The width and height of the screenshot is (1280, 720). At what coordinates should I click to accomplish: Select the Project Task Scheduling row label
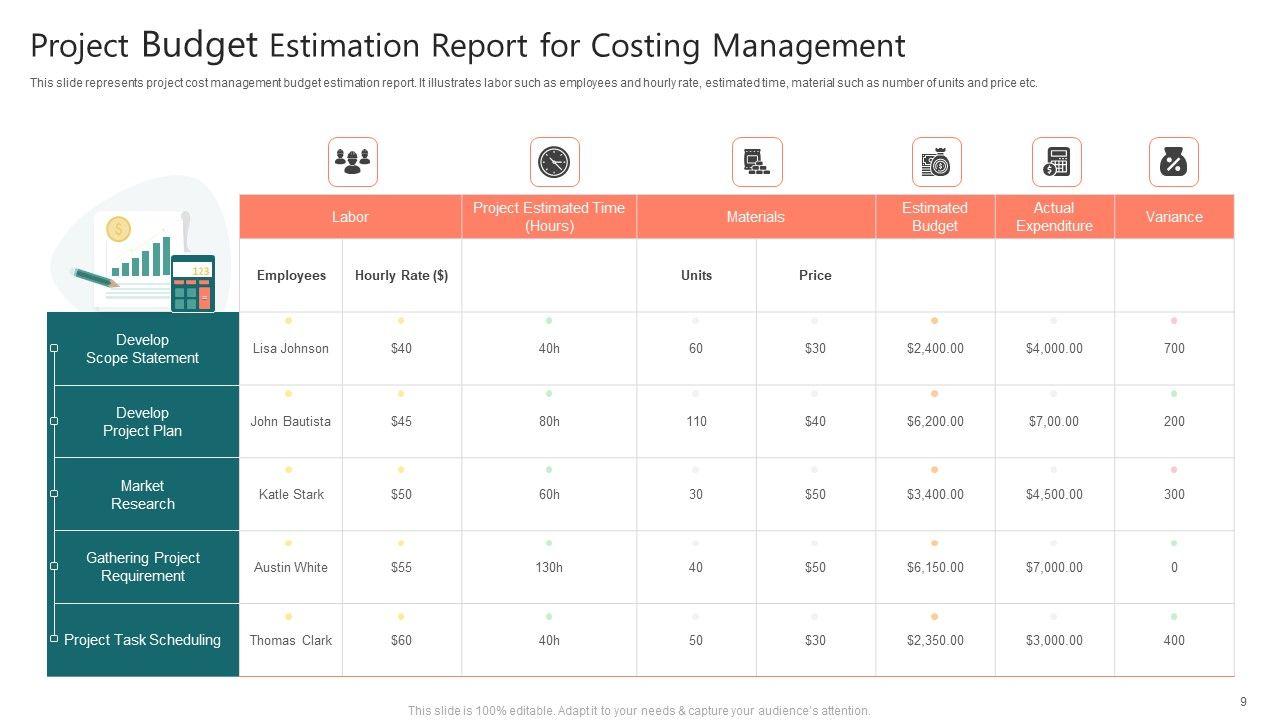click(143, 640)
